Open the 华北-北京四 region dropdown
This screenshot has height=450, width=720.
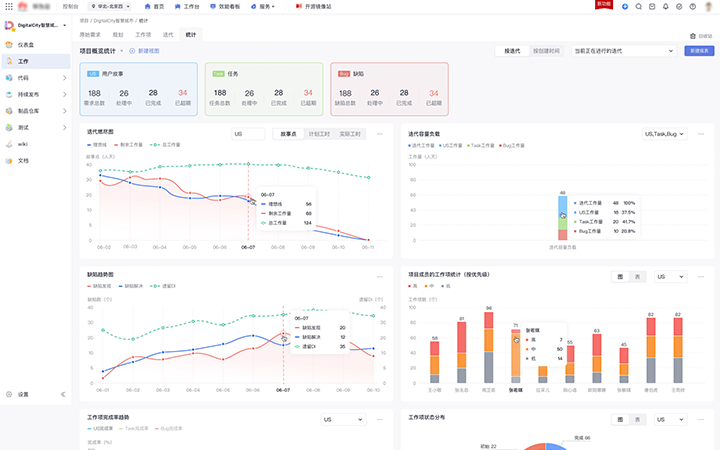point(110,6)
